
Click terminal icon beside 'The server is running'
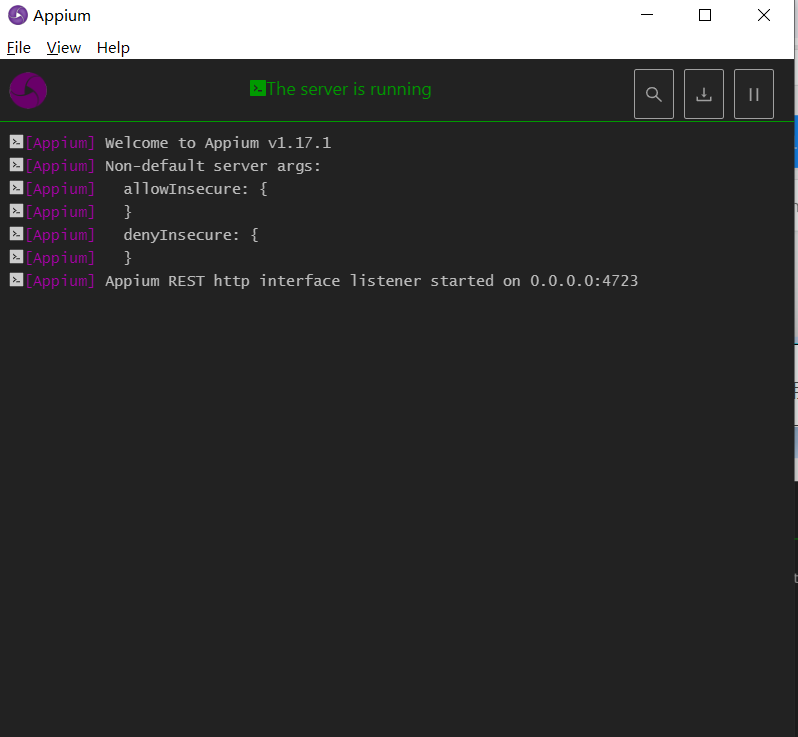click(x=258, y=89)
